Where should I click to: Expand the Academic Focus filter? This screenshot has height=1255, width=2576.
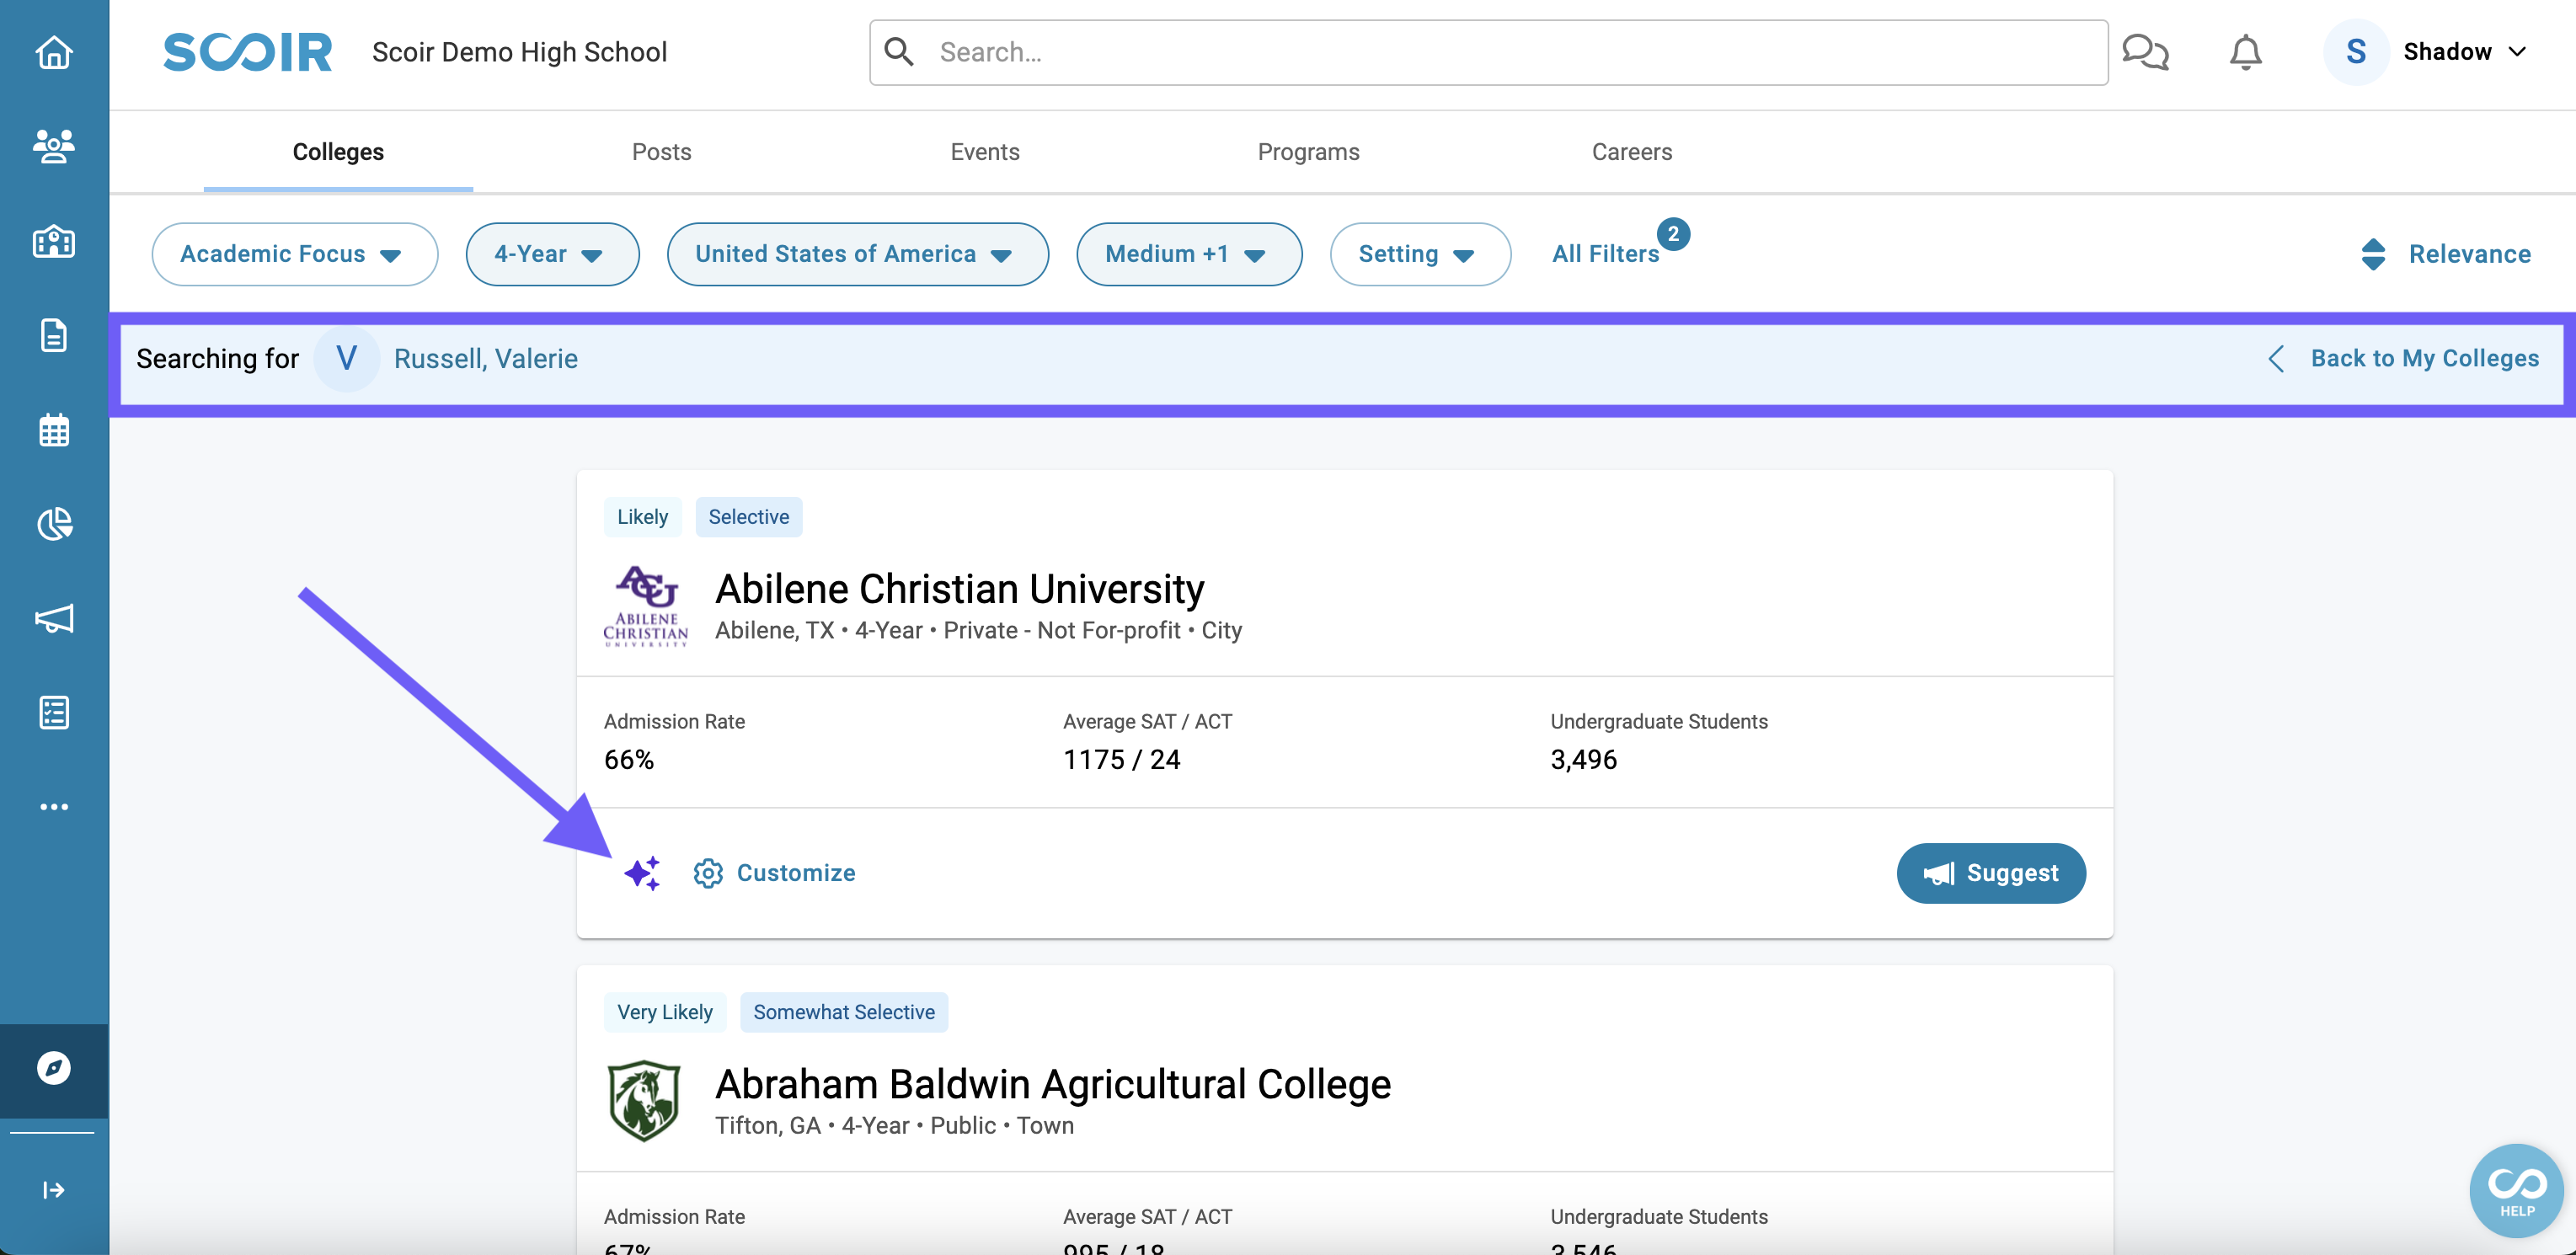coord(294,254)
